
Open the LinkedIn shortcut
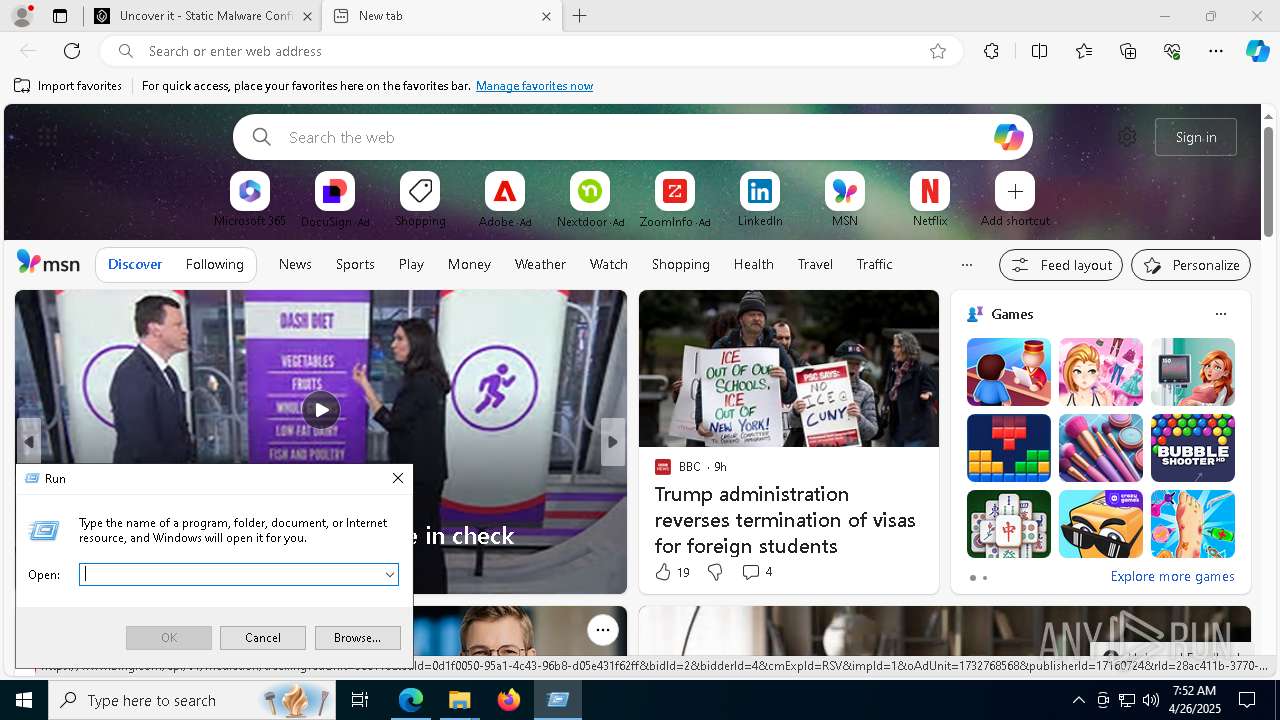pyautogui.click(x=760, y=199)
